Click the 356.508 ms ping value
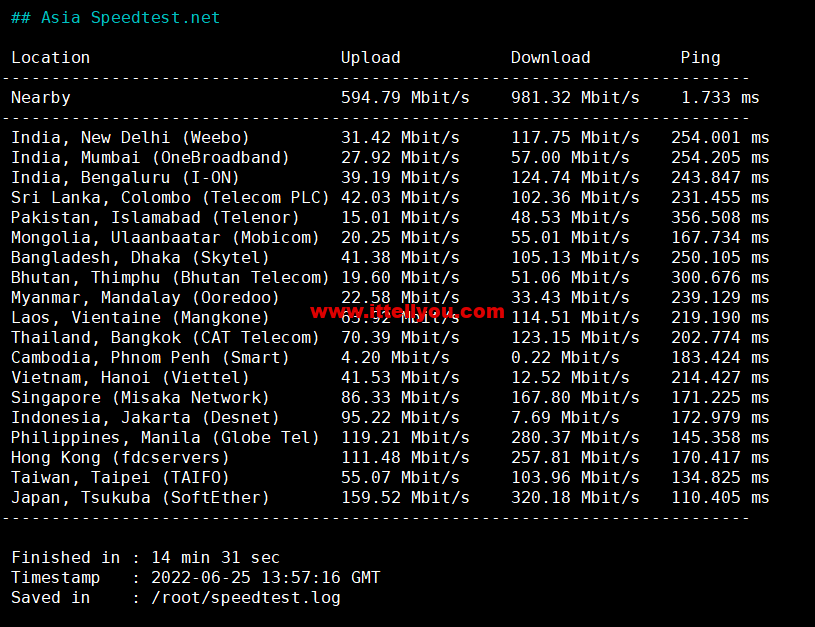The height and width of the screenshot is (627, 815). tap(720, 218)
